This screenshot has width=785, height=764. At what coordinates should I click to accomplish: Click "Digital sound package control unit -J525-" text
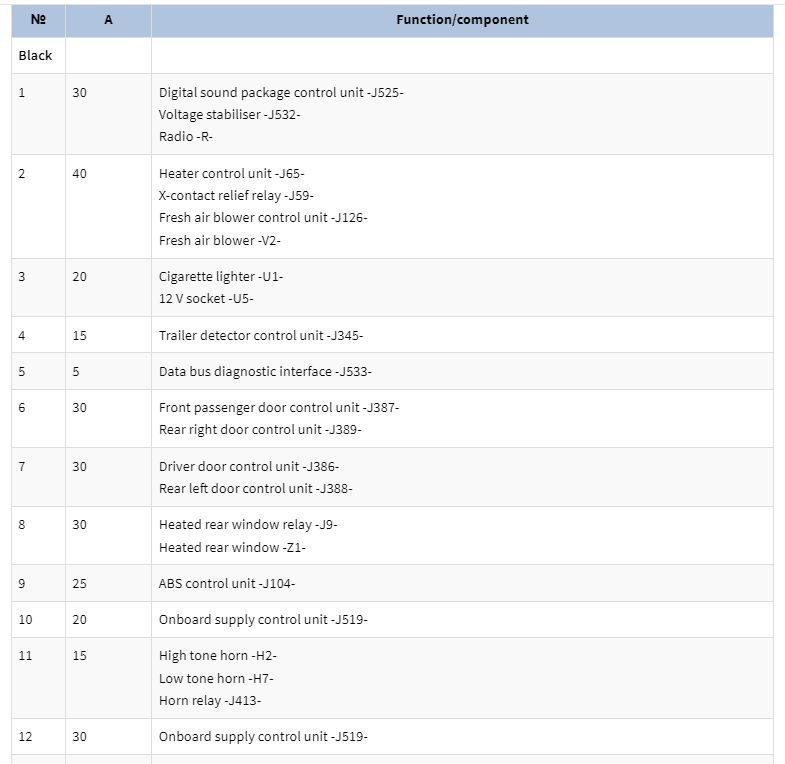pos(281,93)
